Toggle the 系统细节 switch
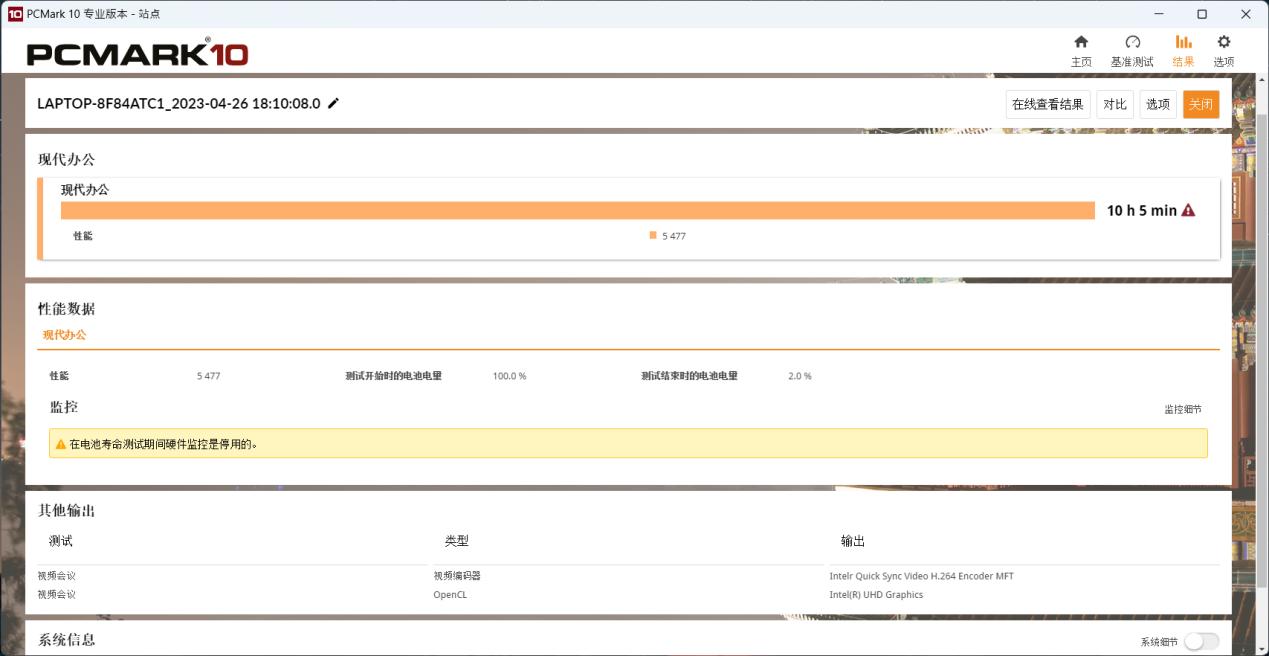 point(1201,642)
